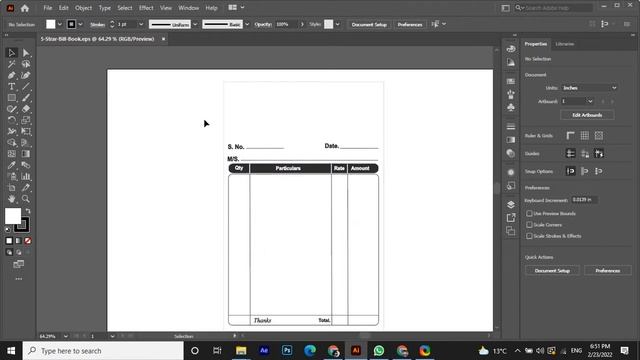The image size is (640, 360).
Task: Select the Pen tool
Action: [x=11, y=76]
